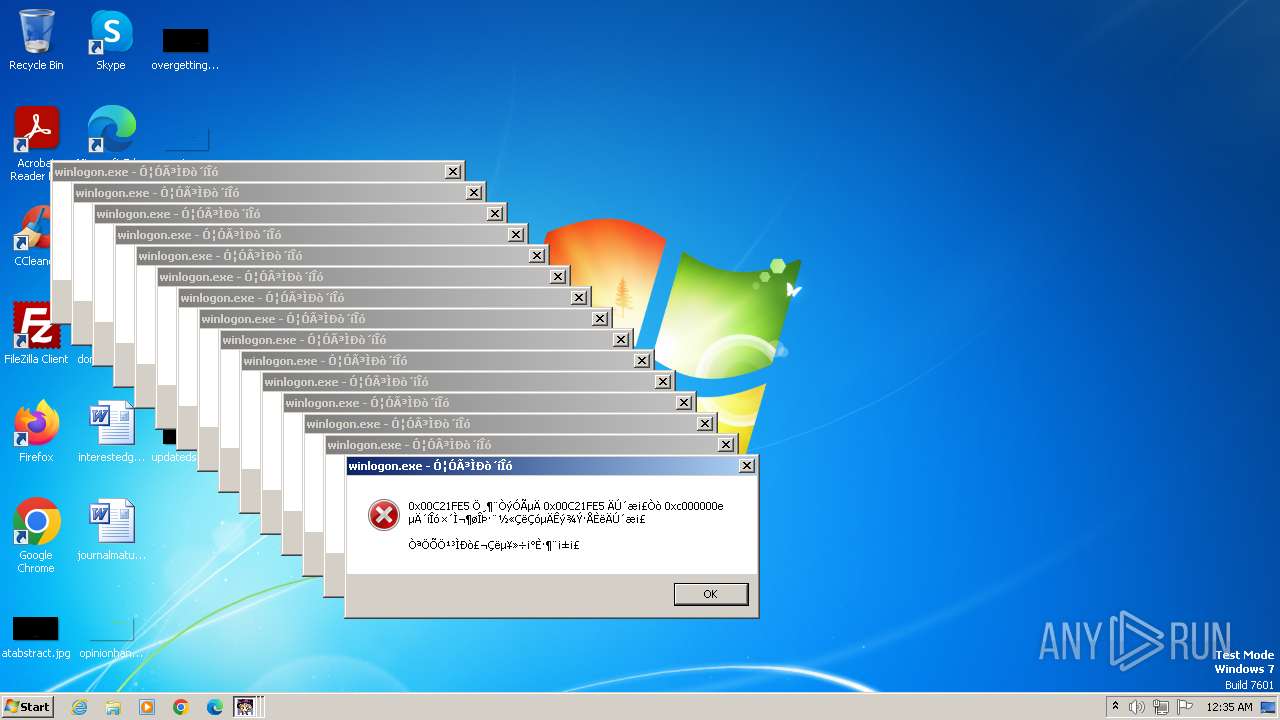Screen dimensions: 1280x720
Task: Select the overgetting desktop file
Action: (x=185, y=50)
